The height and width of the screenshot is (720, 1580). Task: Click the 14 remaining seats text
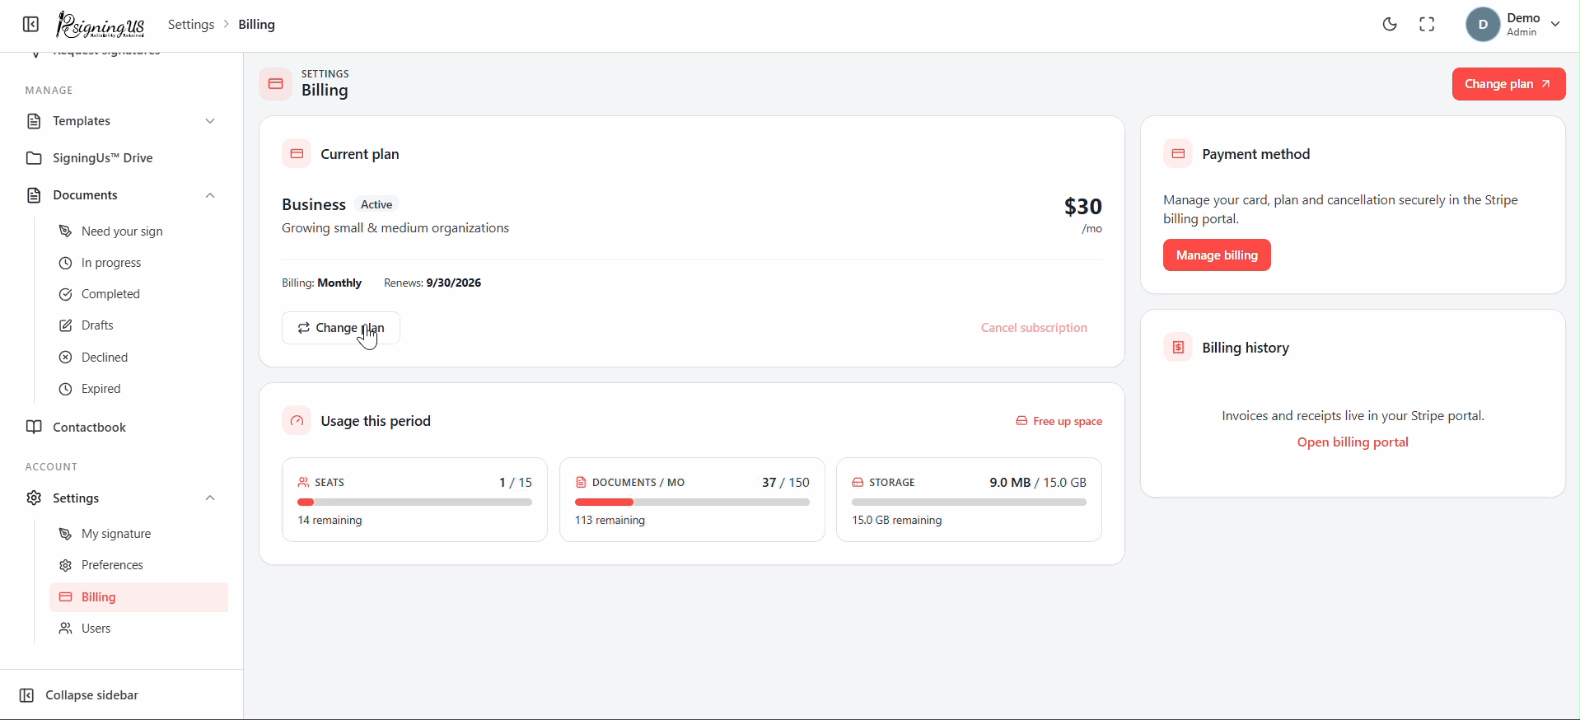coord(330,520)
